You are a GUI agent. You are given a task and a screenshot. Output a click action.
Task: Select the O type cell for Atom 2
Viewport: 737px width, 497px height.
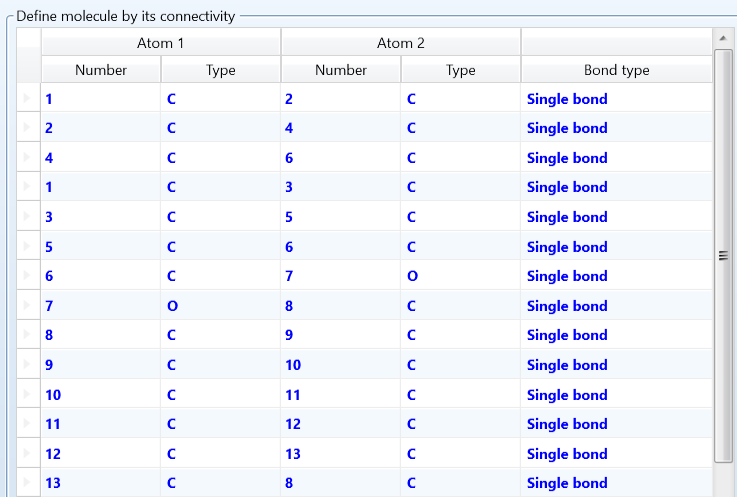(412, 277)
